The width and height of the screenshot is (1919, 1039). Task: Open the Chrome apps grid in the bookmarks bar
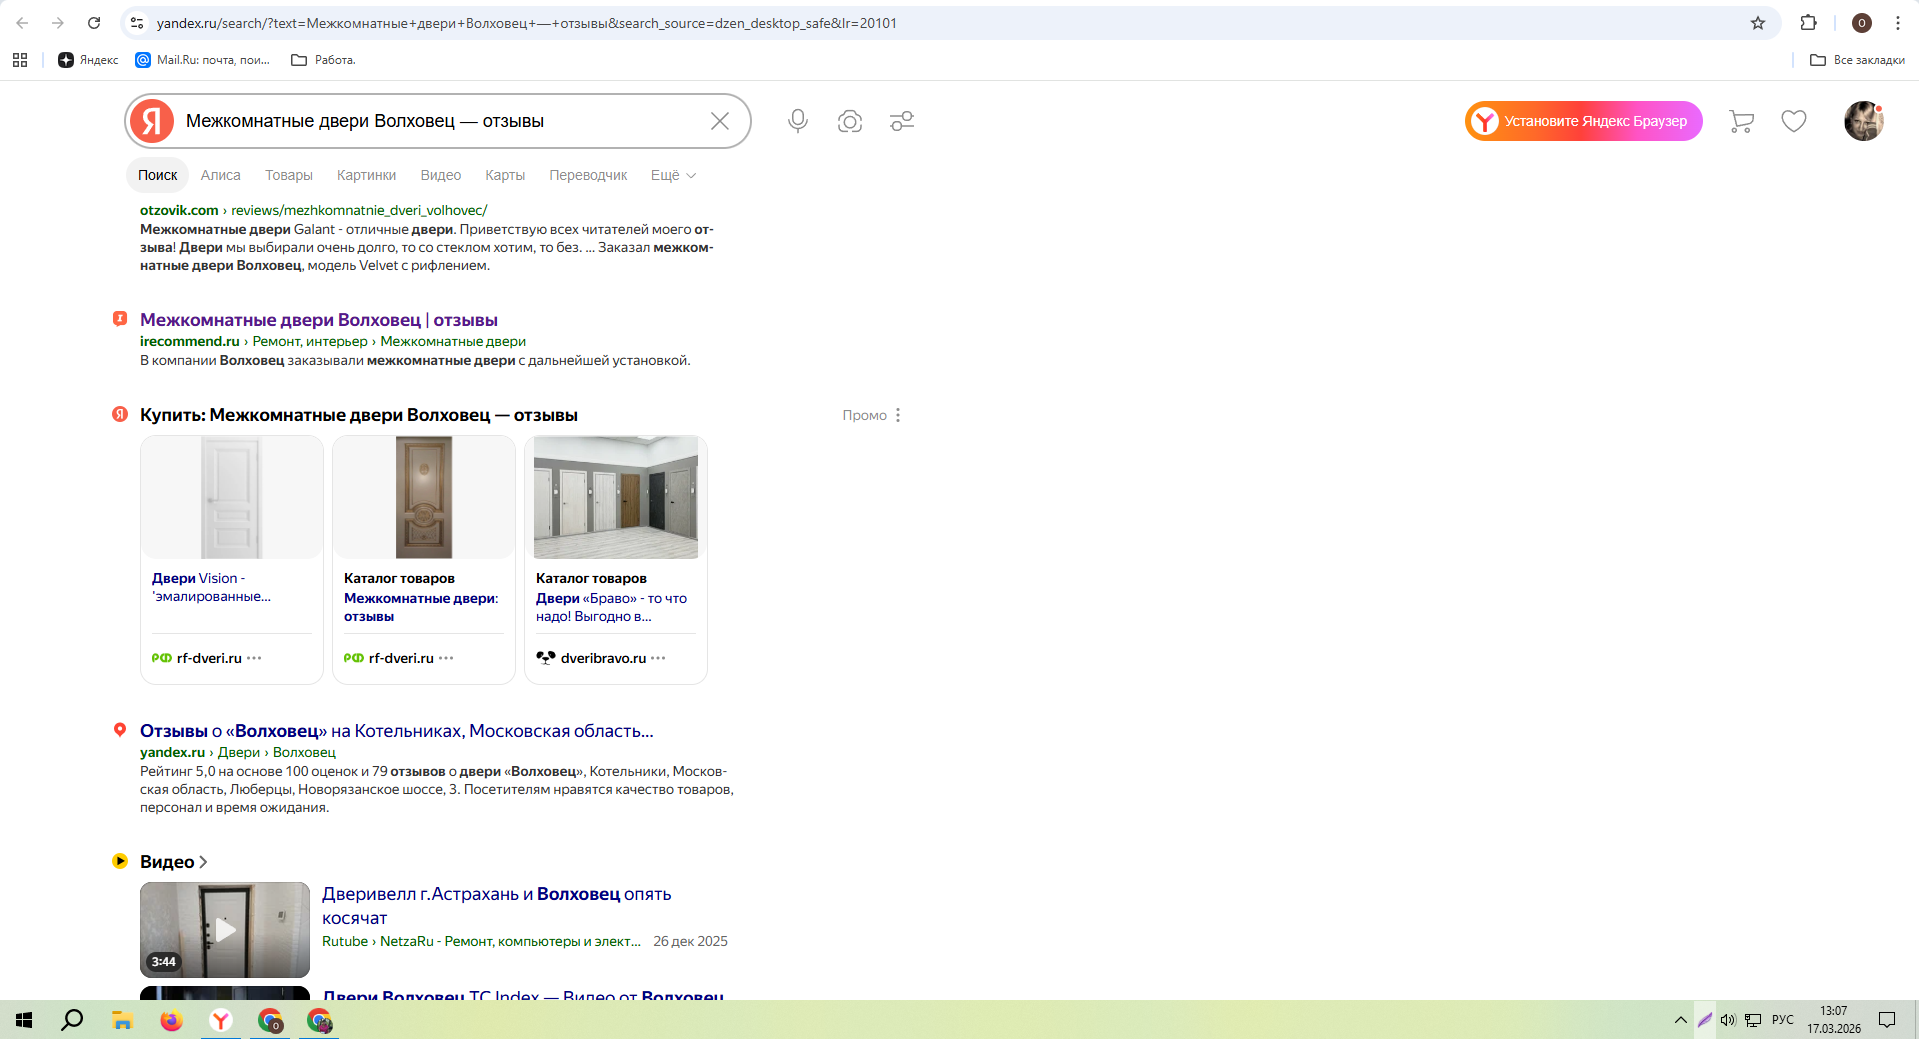point(20,60)
